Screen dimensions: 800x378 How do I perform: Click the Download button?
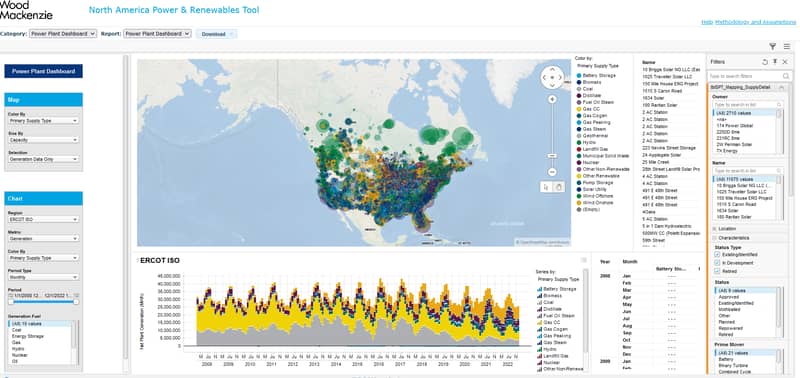coord(216,34)
